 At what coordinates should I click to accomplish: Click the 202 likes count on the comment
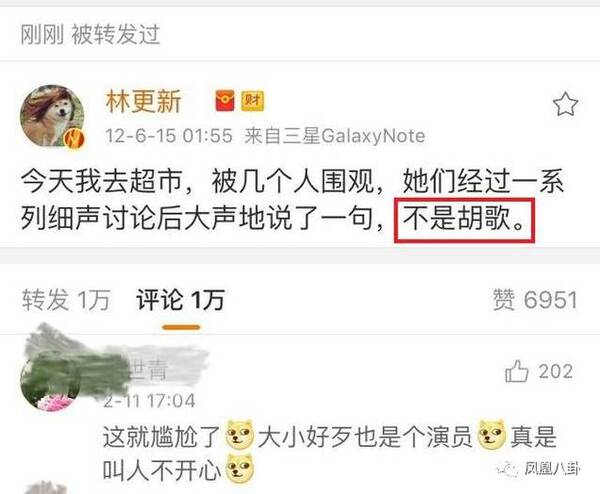coord(556,372)
